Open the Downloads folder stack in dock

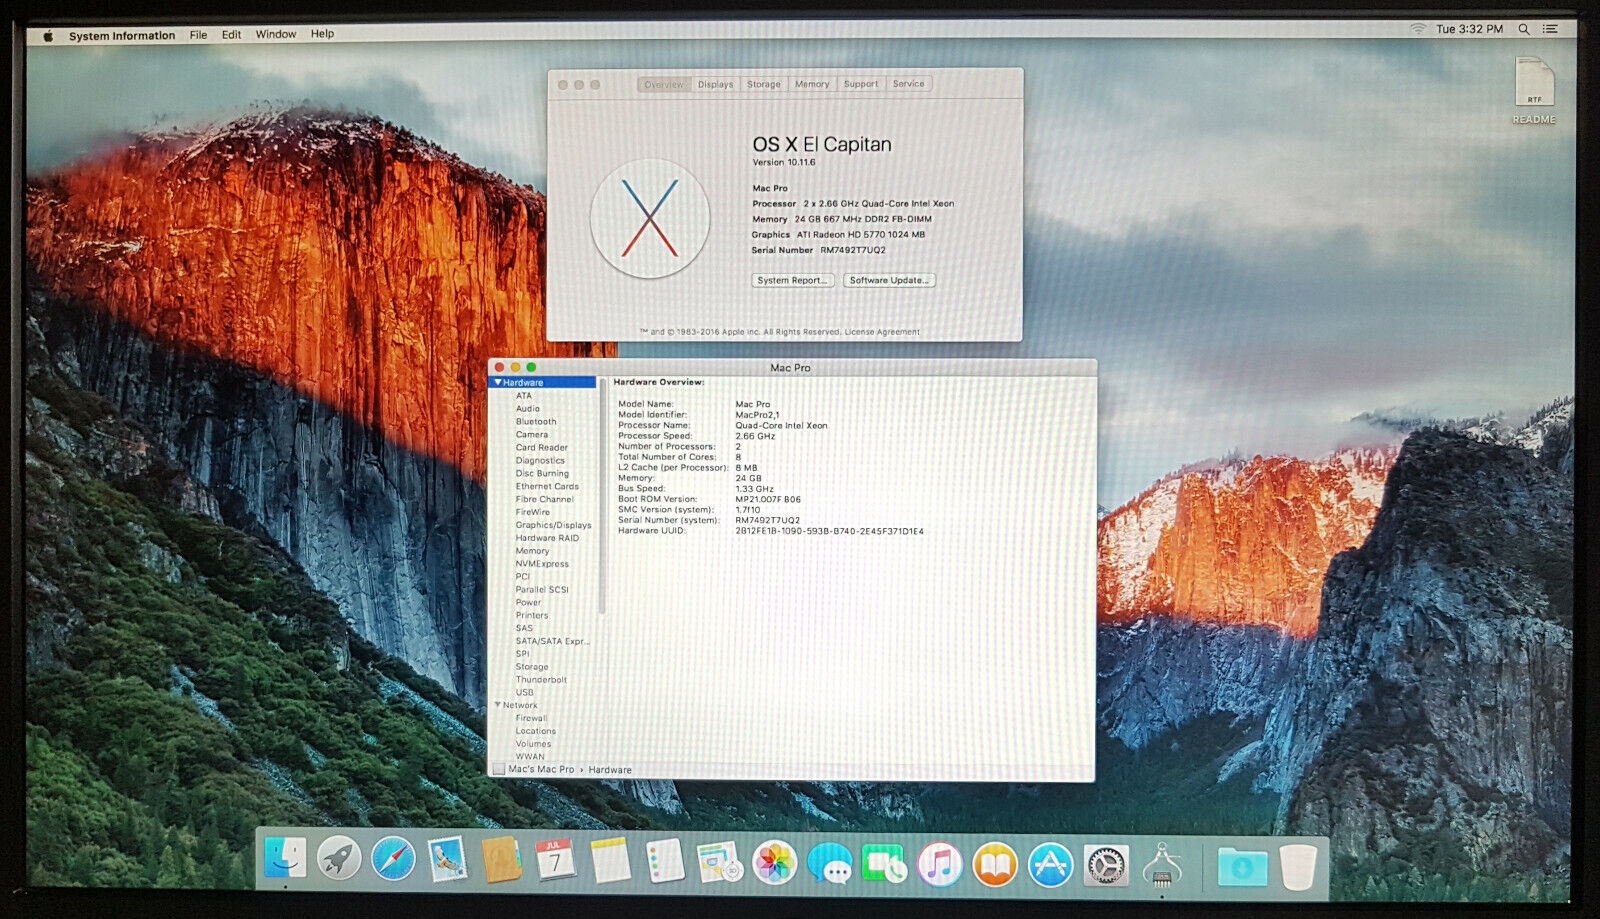pos(1242,867)
